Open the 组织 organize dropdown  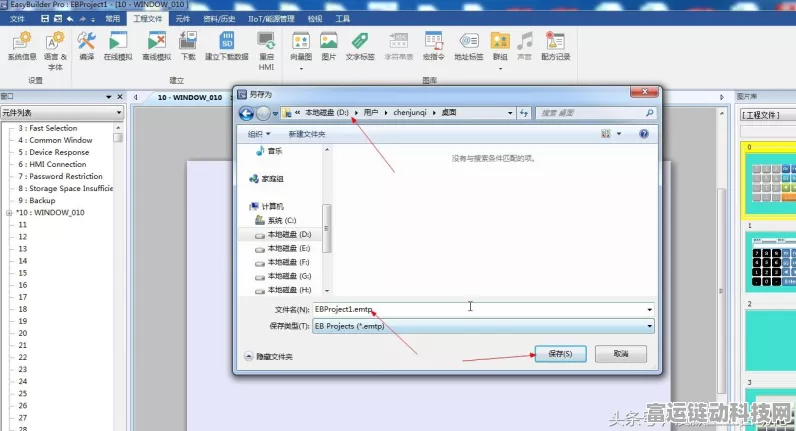258,134
